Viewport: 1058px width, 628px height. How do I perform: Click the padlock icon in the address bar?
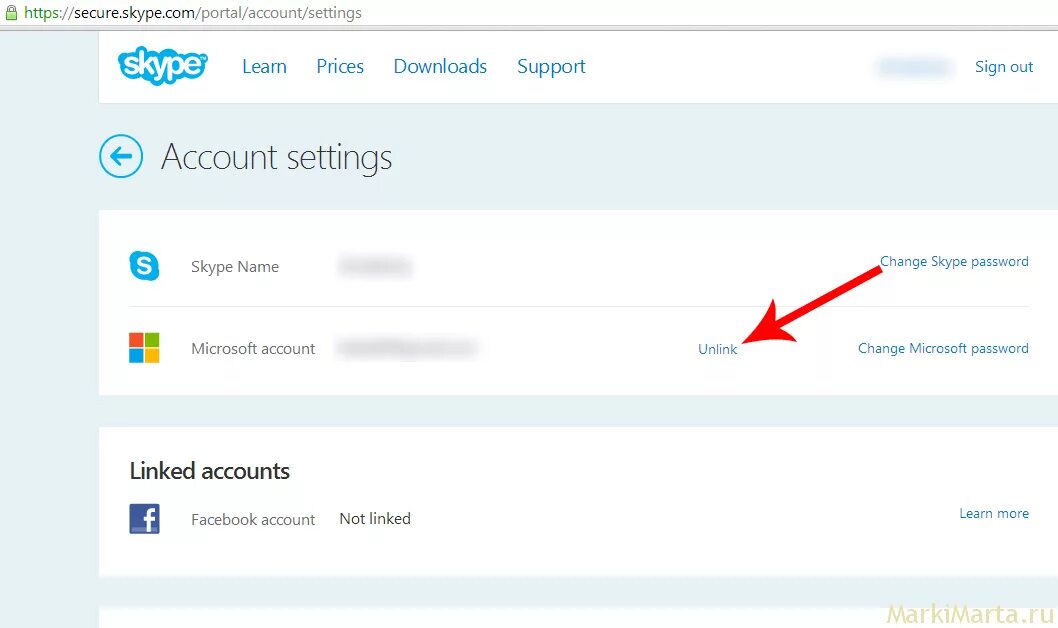[x=11, y=12]
